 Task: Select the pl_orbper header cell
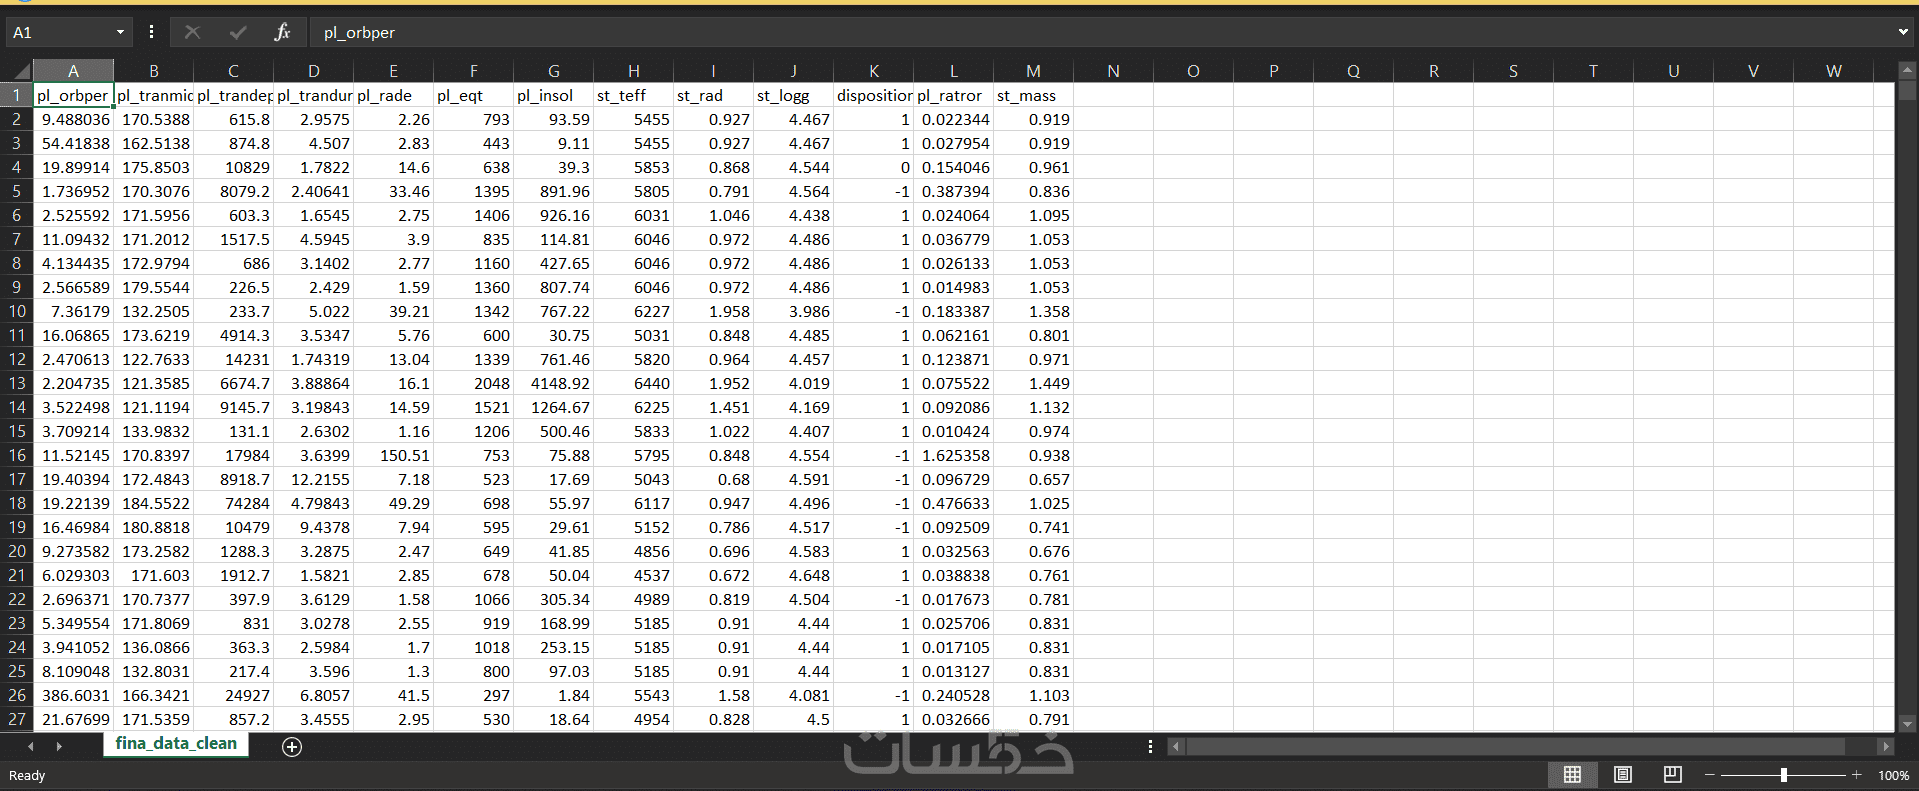(x=73, y=95)
